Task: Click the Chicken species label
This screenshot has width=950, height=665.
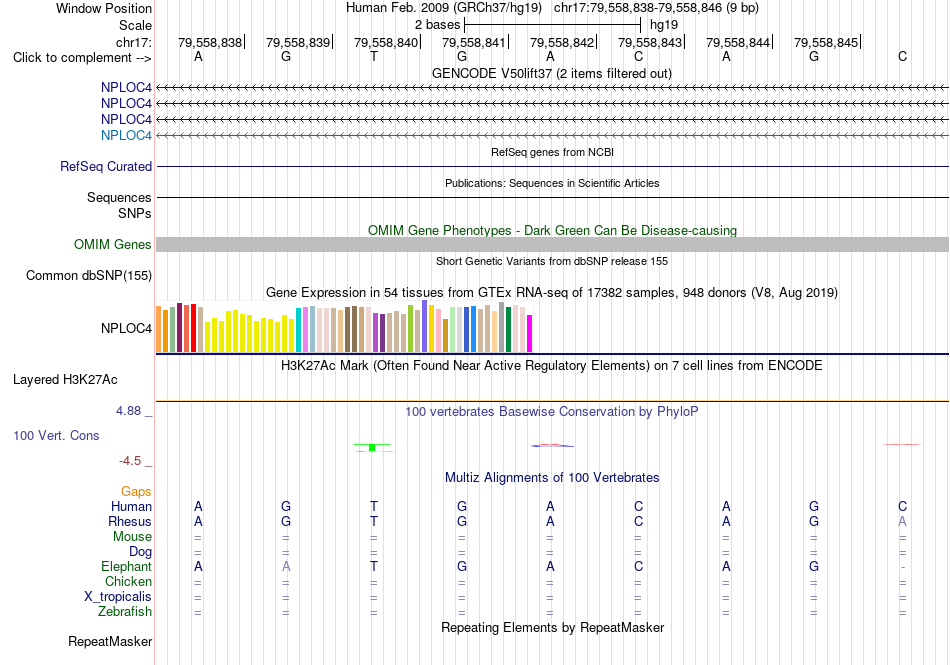Action: 128,581
